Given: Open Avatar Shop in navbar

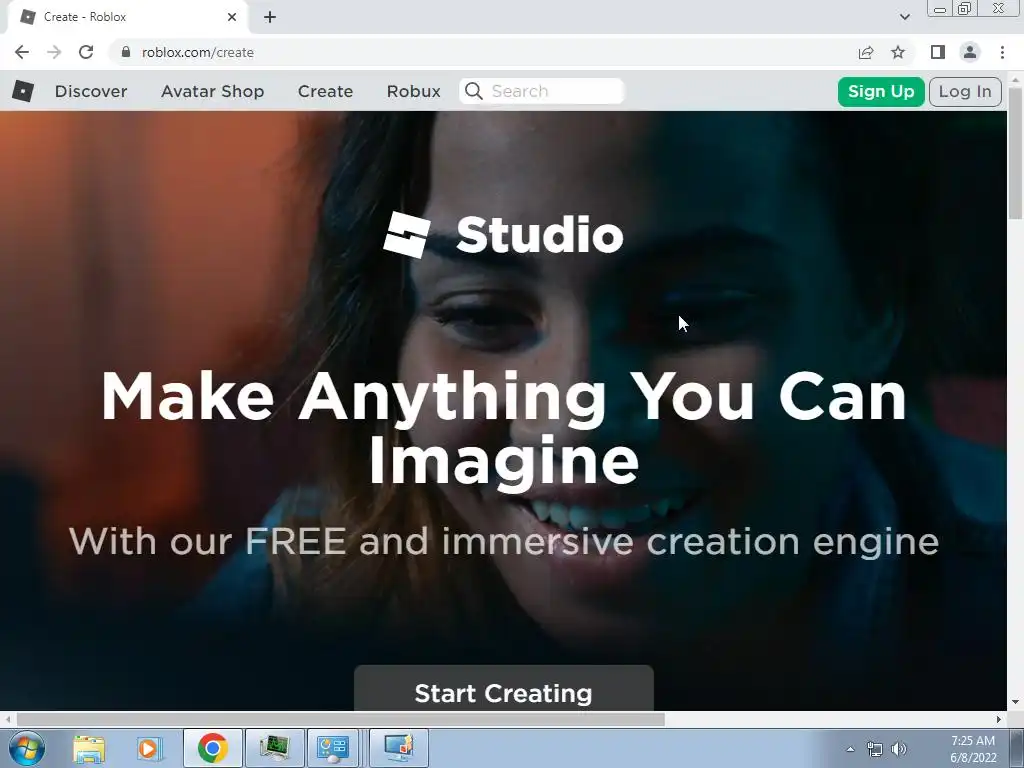Looking at the screenshot, I should coord(212,91).
